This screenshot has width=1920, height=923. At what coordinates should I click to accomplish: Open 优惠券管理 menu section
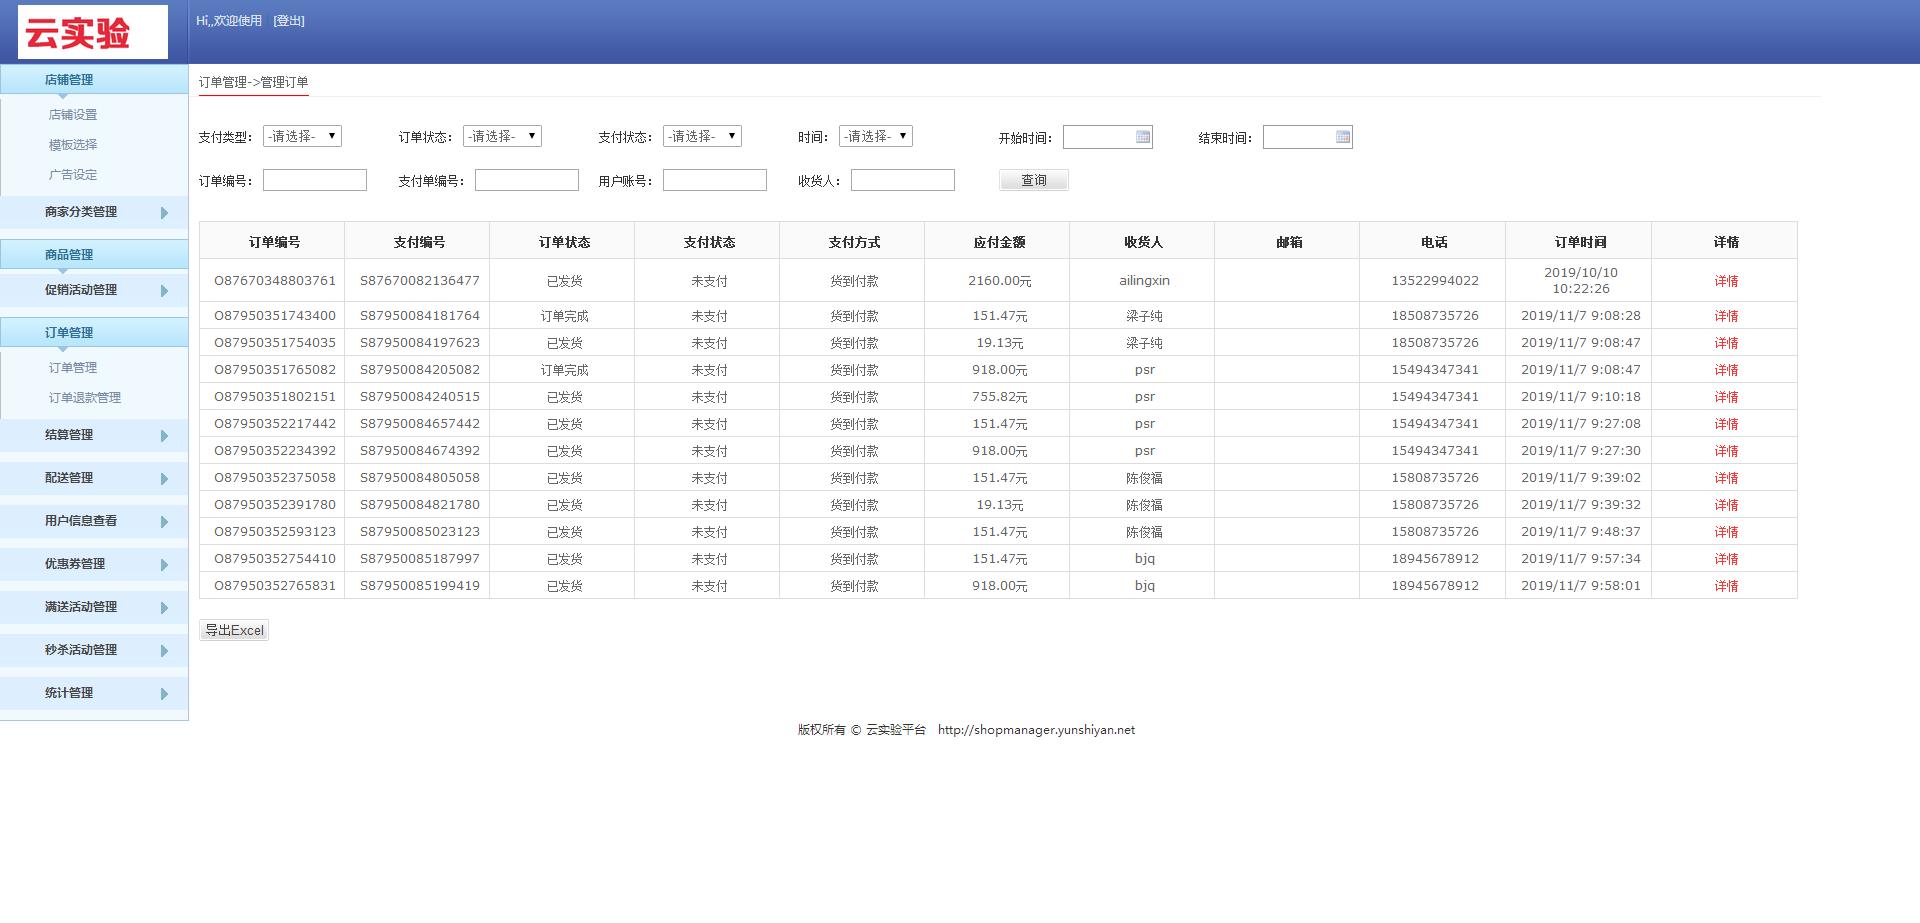tap(75, 564)
